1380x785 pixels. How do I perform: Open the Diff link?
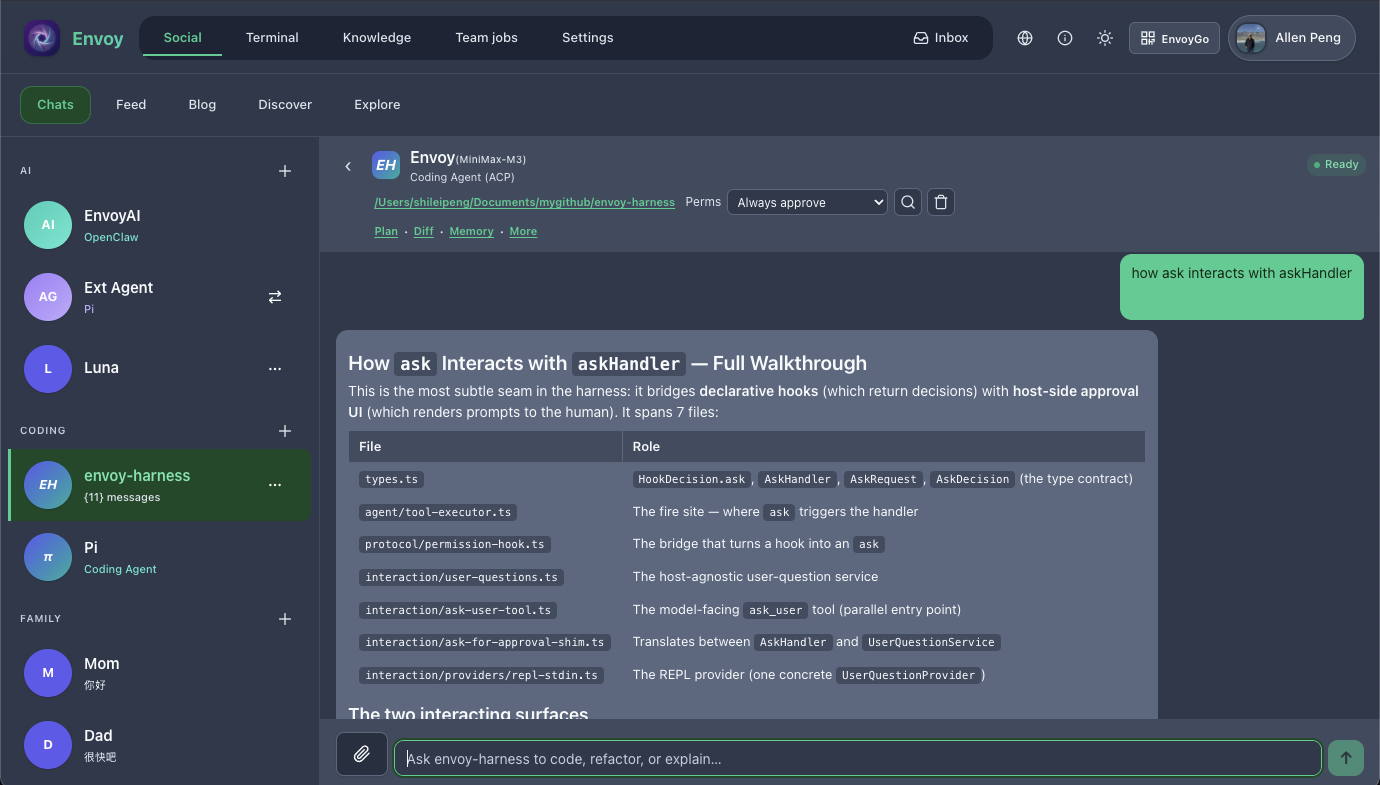[424, 231]
